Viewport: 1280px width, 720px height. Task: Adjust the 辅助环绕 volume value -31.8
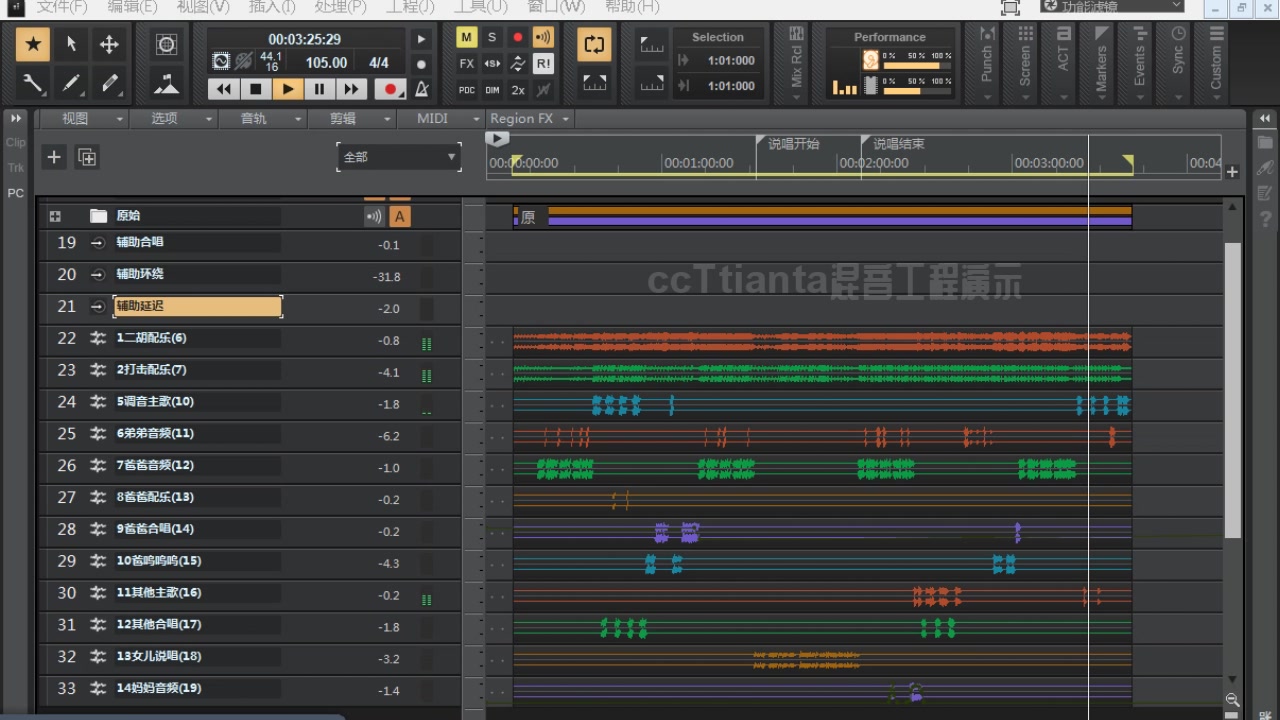(387, 277)
